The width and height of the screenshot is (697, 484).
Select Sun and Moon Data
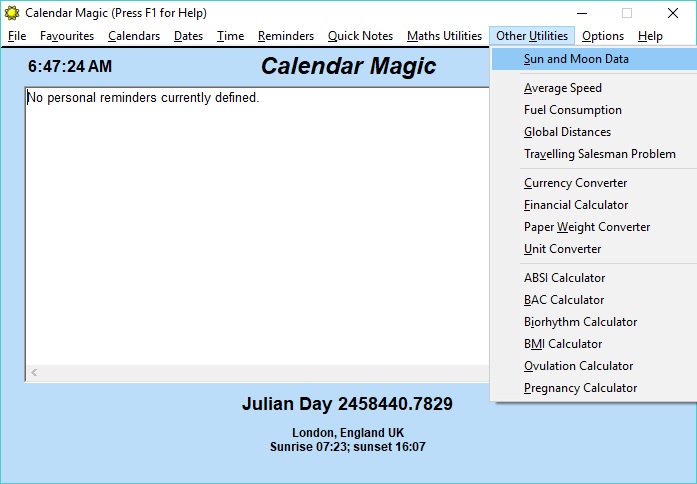(x=594, y=59)
